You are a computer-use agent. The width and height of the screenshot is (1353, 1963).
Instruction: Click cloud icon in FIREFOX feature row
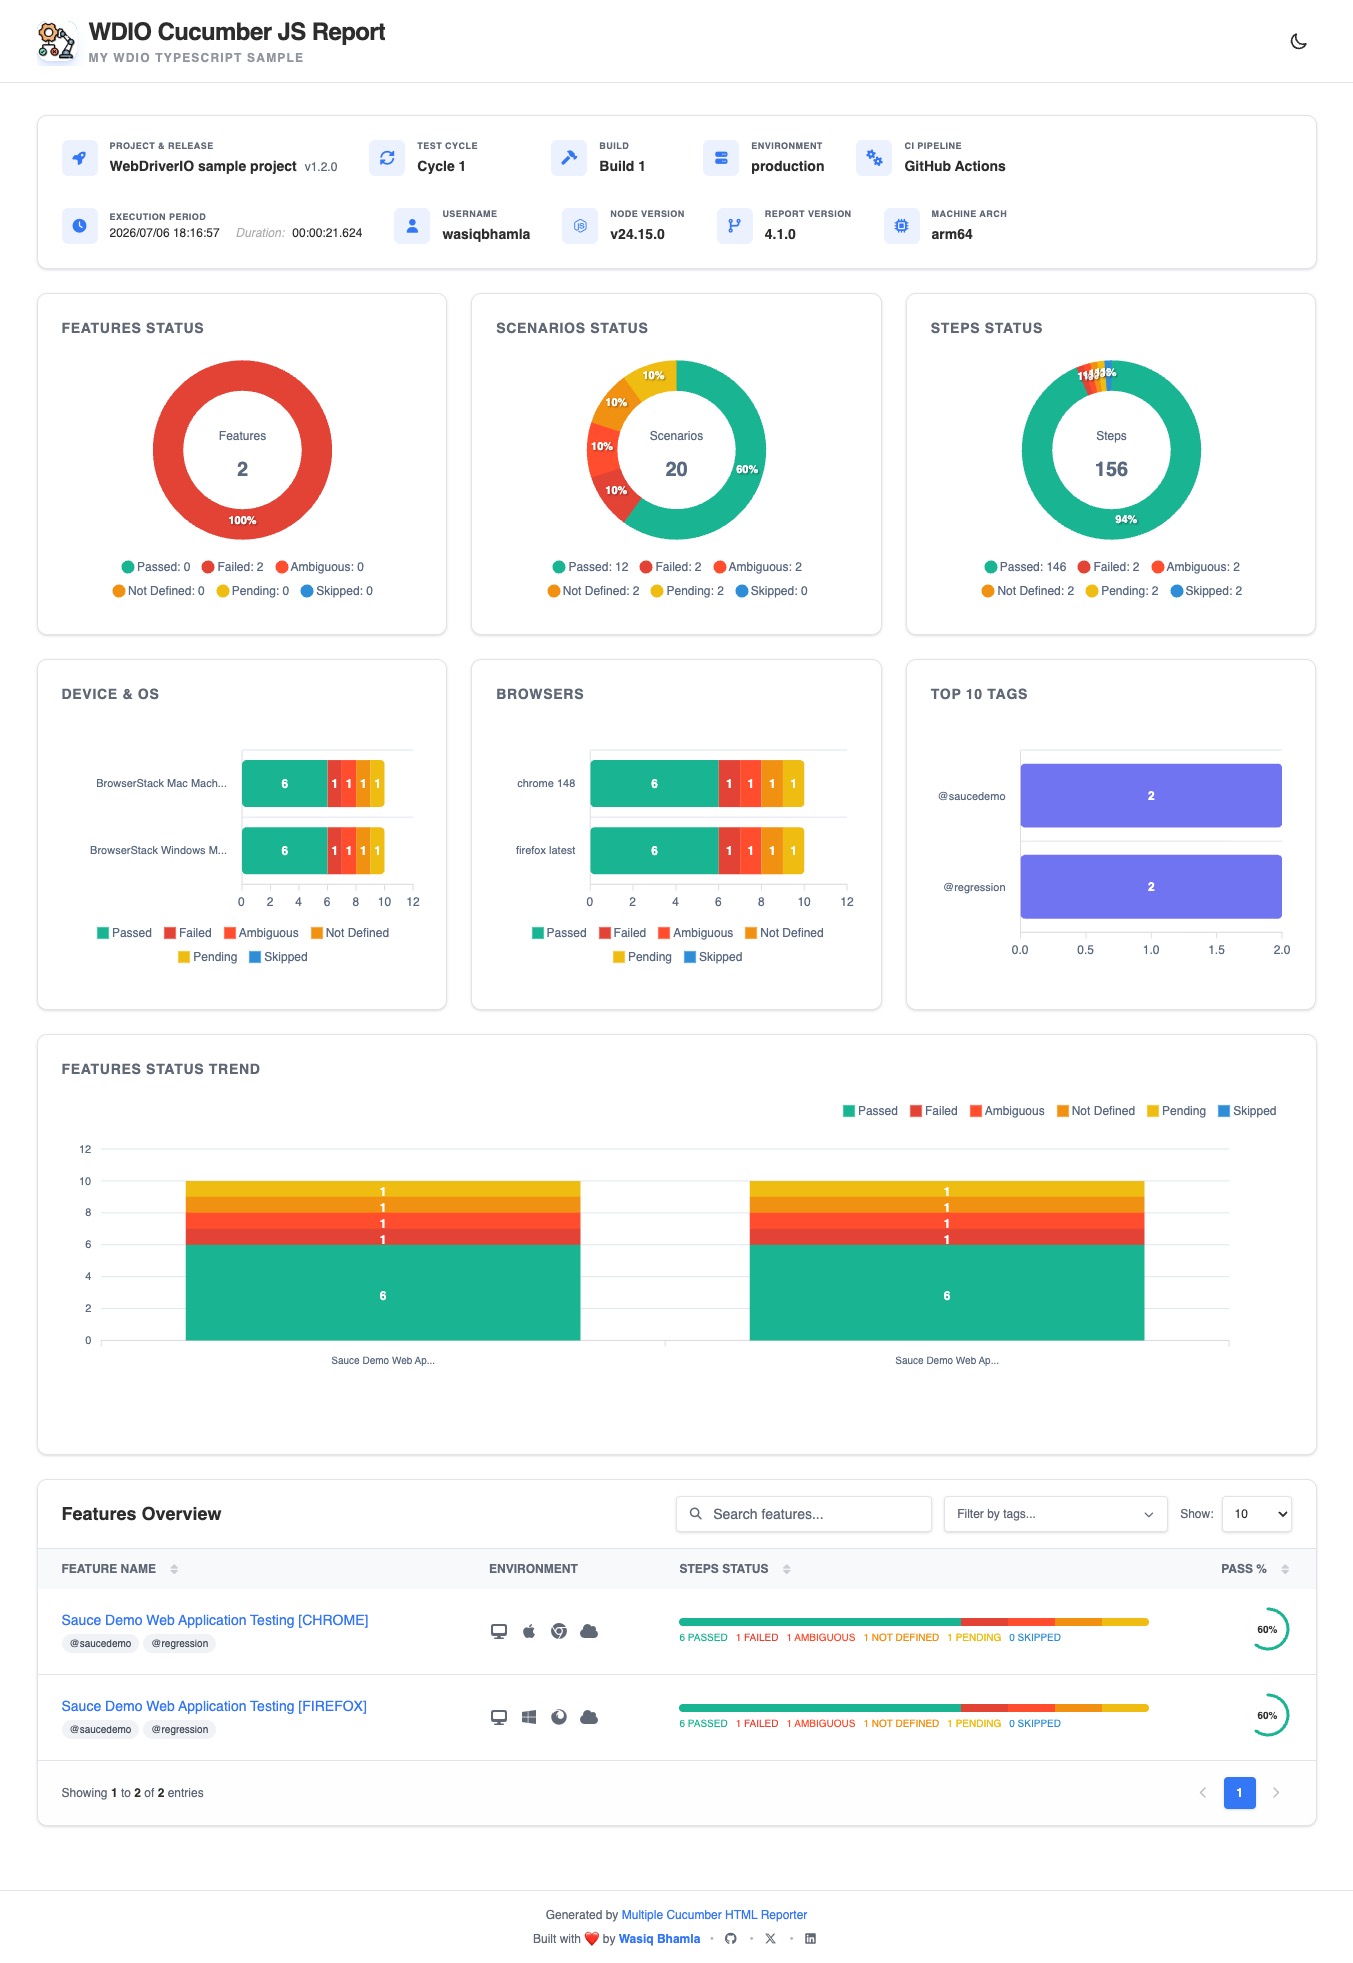[589, 1717]
